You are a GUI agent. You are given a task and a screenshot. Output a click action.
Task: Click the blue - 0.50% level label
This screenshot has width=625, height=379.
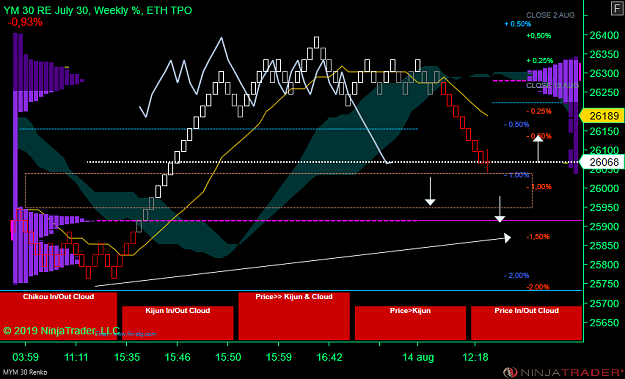coord(517,125)
